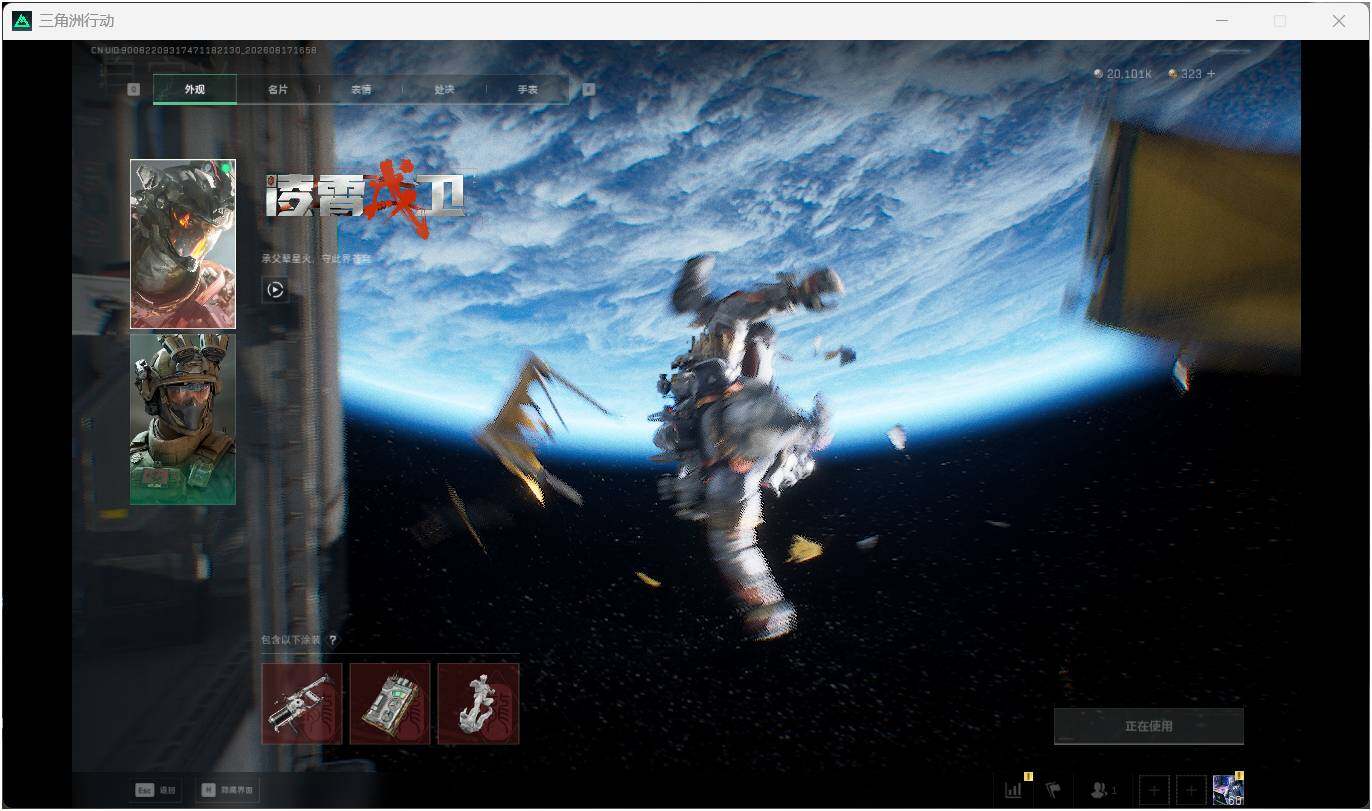1372x811 pixels.
Task: Click the second plus squad slot
Action: (1191, 790)
